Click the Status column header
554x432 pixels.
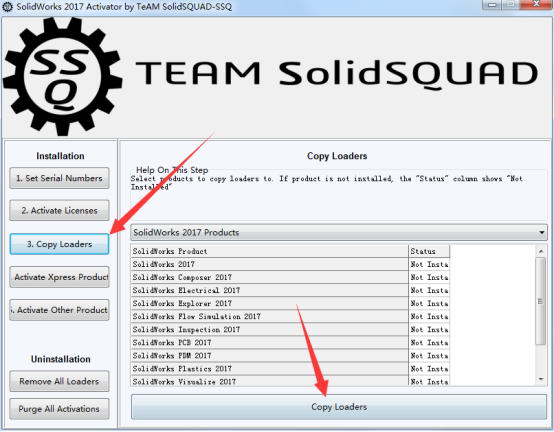(x=429, y=251)
